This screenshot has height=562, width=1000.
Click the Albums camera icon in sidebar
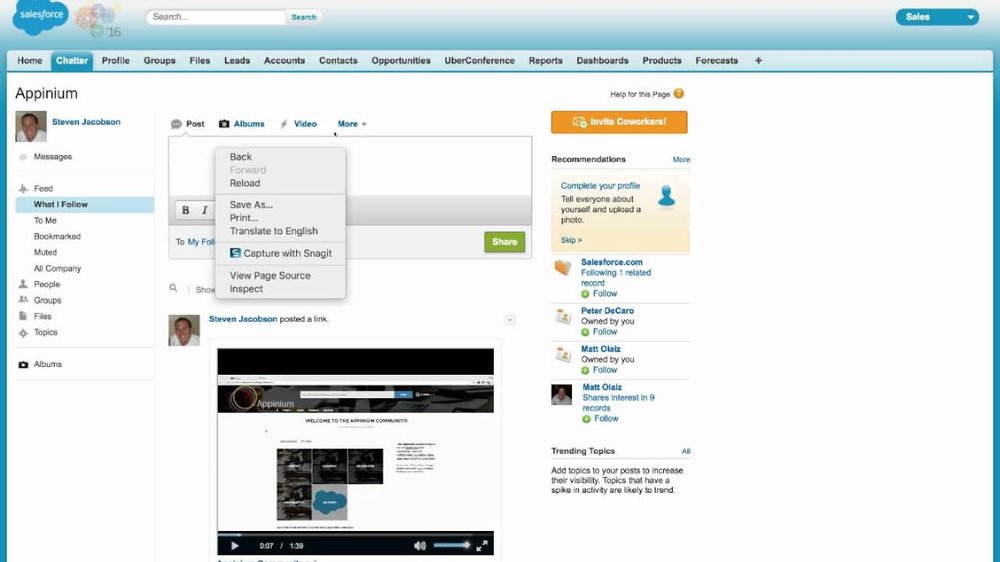tap(23, 364)
